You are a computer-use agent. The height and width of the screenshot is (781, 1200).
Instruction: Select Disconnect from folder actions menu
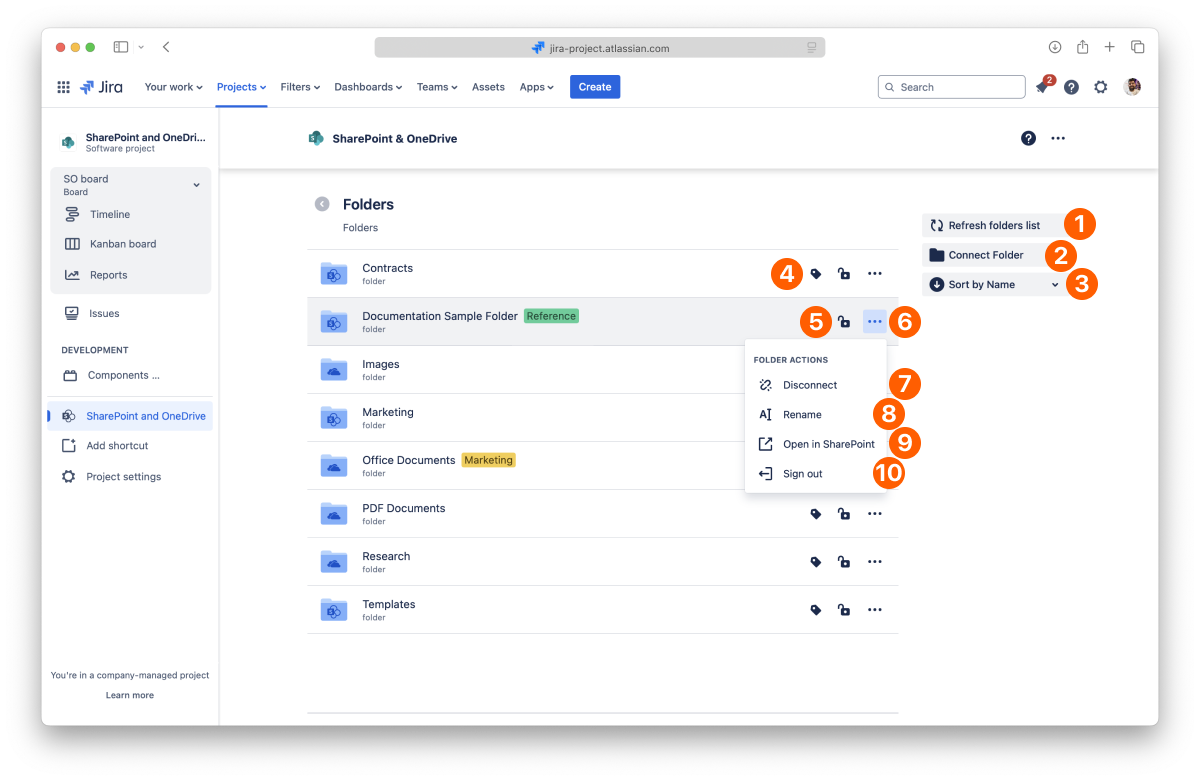pyautogui.click(x=809, y=385)
